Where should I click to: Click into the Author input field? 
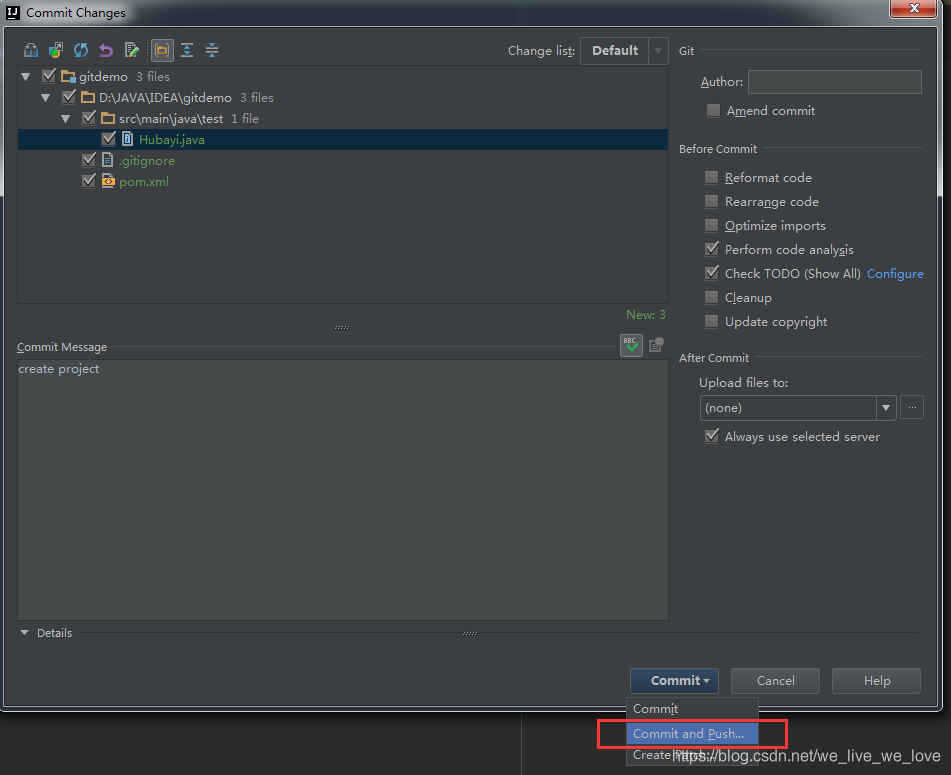click(835, 82)
